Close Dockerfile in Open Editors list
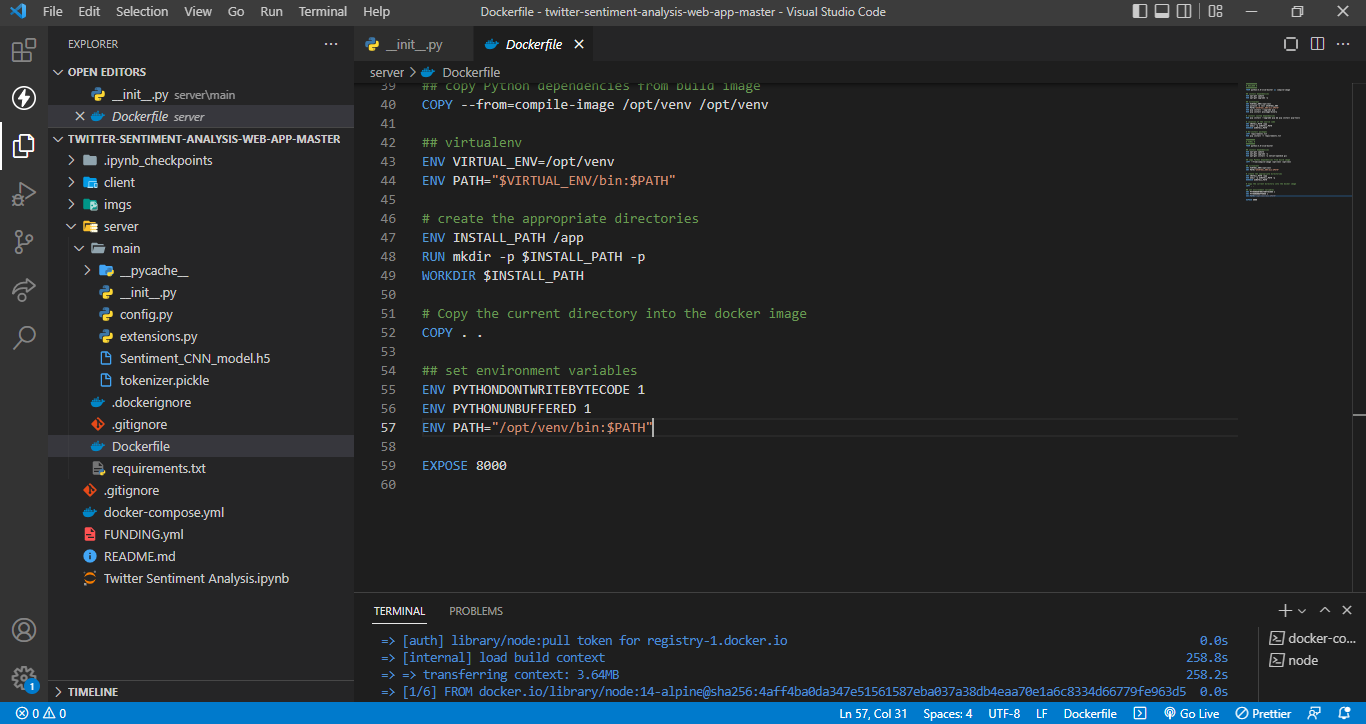The width and height of the screenshot is (1366, 724). pyautogui.click(x=80, y=116)
